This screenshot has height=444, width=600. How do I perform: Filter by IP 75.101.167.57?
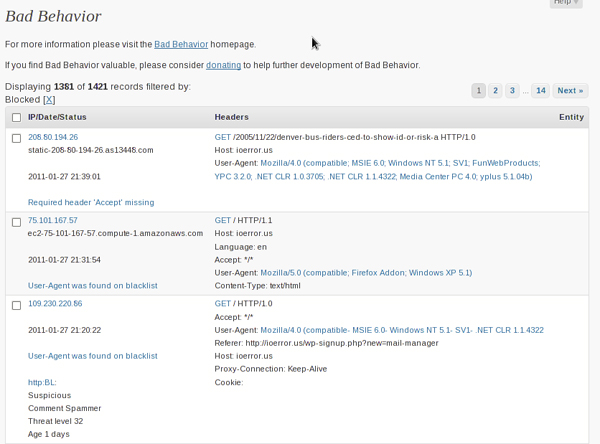click(x=52, y=220)
